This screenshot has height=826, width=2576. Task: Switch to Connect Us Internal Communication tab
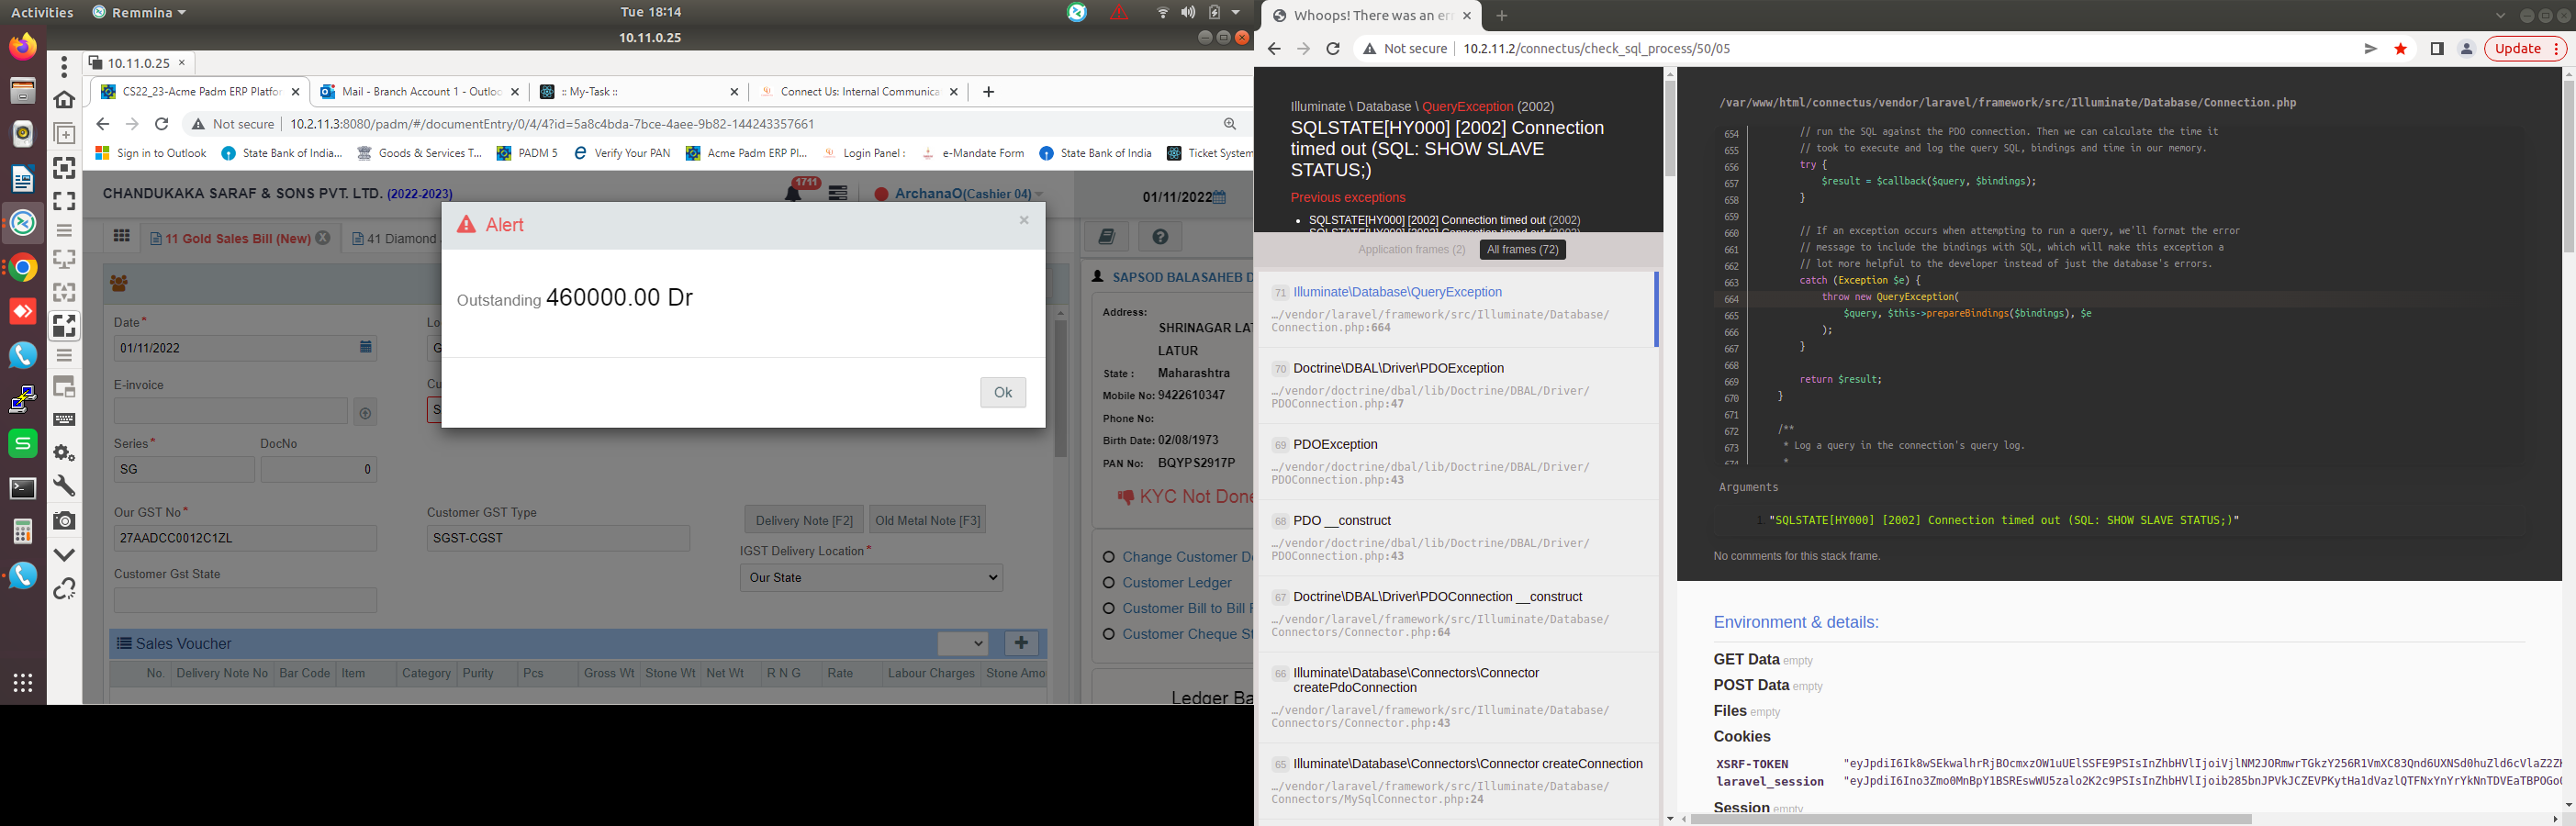tap(859, 91)
